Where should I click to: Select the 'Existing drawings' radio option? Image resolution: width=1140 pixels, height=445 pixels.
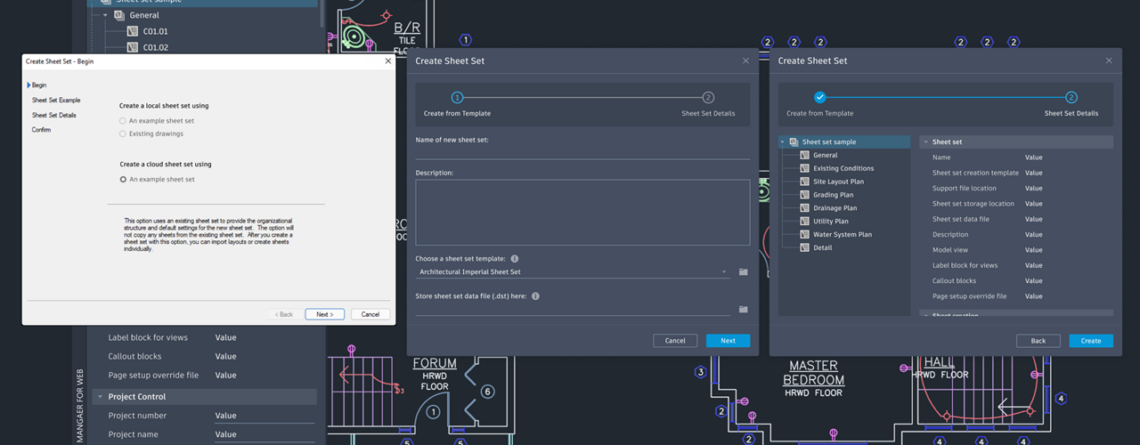click(123, 133)
